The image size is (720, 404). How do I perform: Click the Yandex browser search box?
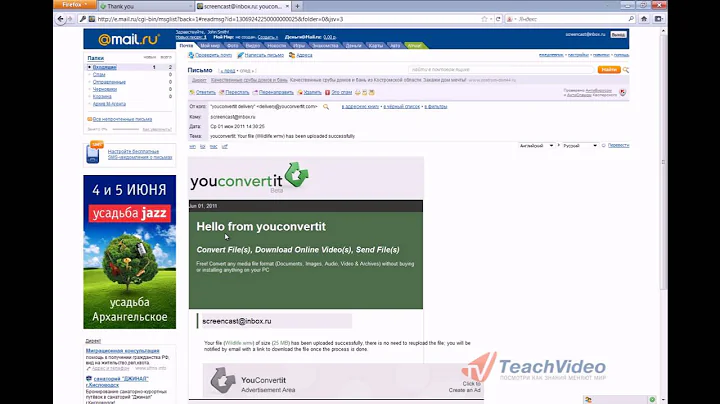tap(572, 19)
